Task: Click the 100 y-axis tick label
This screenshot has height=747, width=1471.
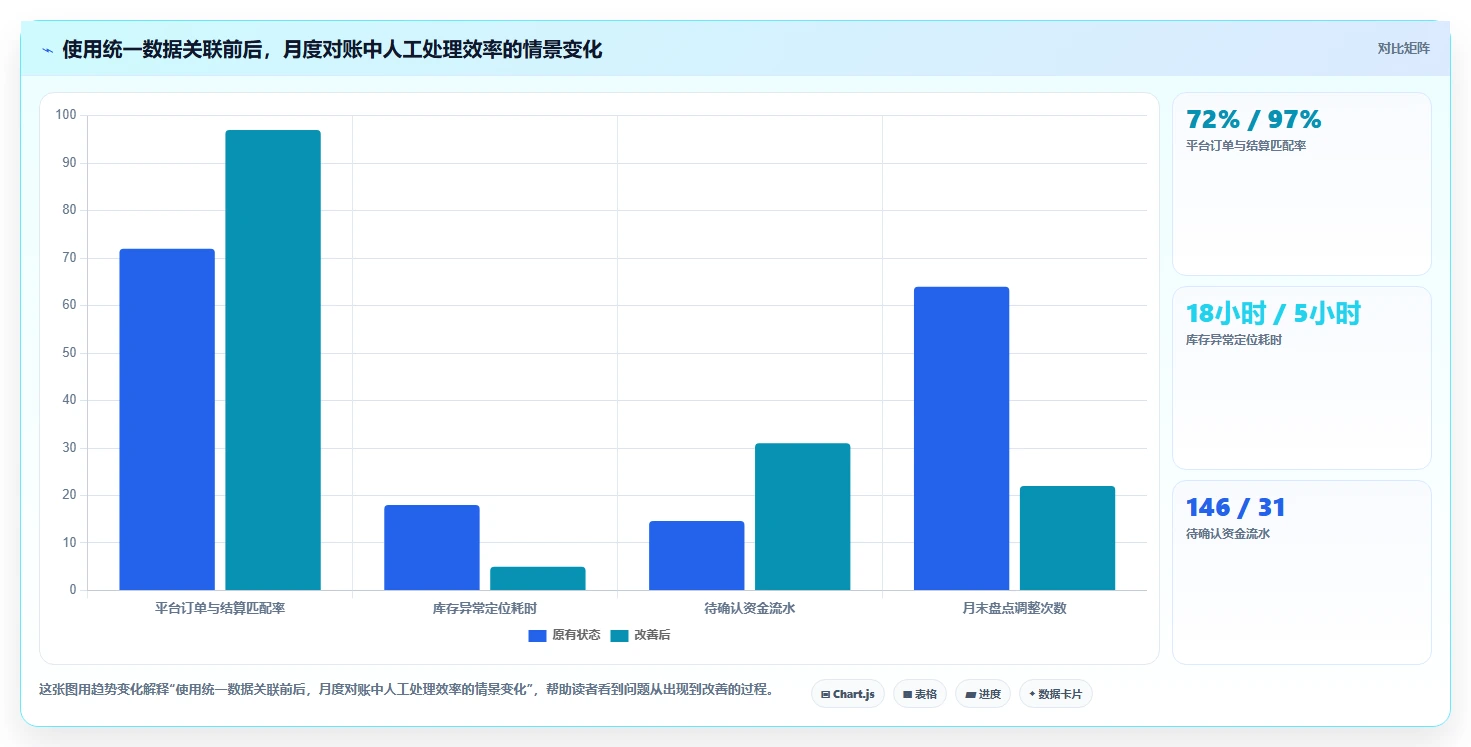Action: 66,115
